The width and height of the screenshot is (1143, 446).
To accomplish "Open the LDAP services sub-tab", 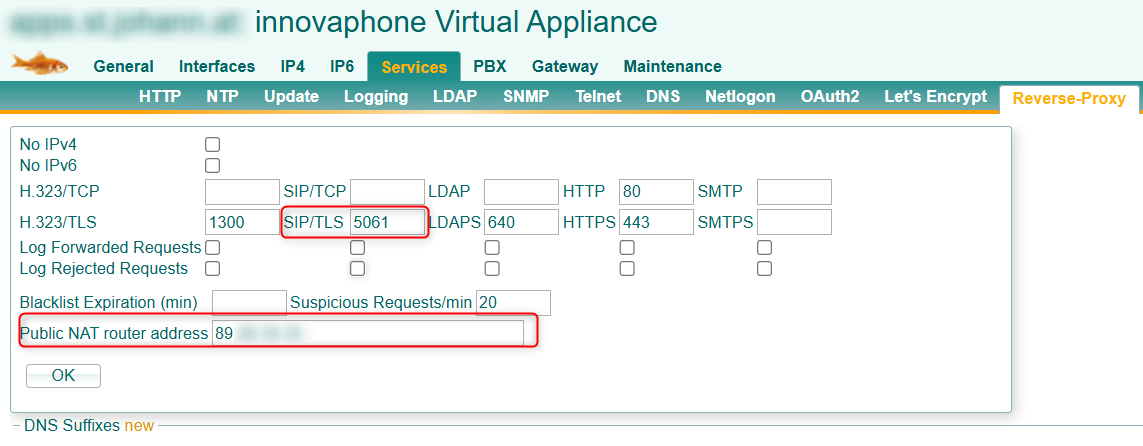I will pyautogui.click(x=455, y=97).
